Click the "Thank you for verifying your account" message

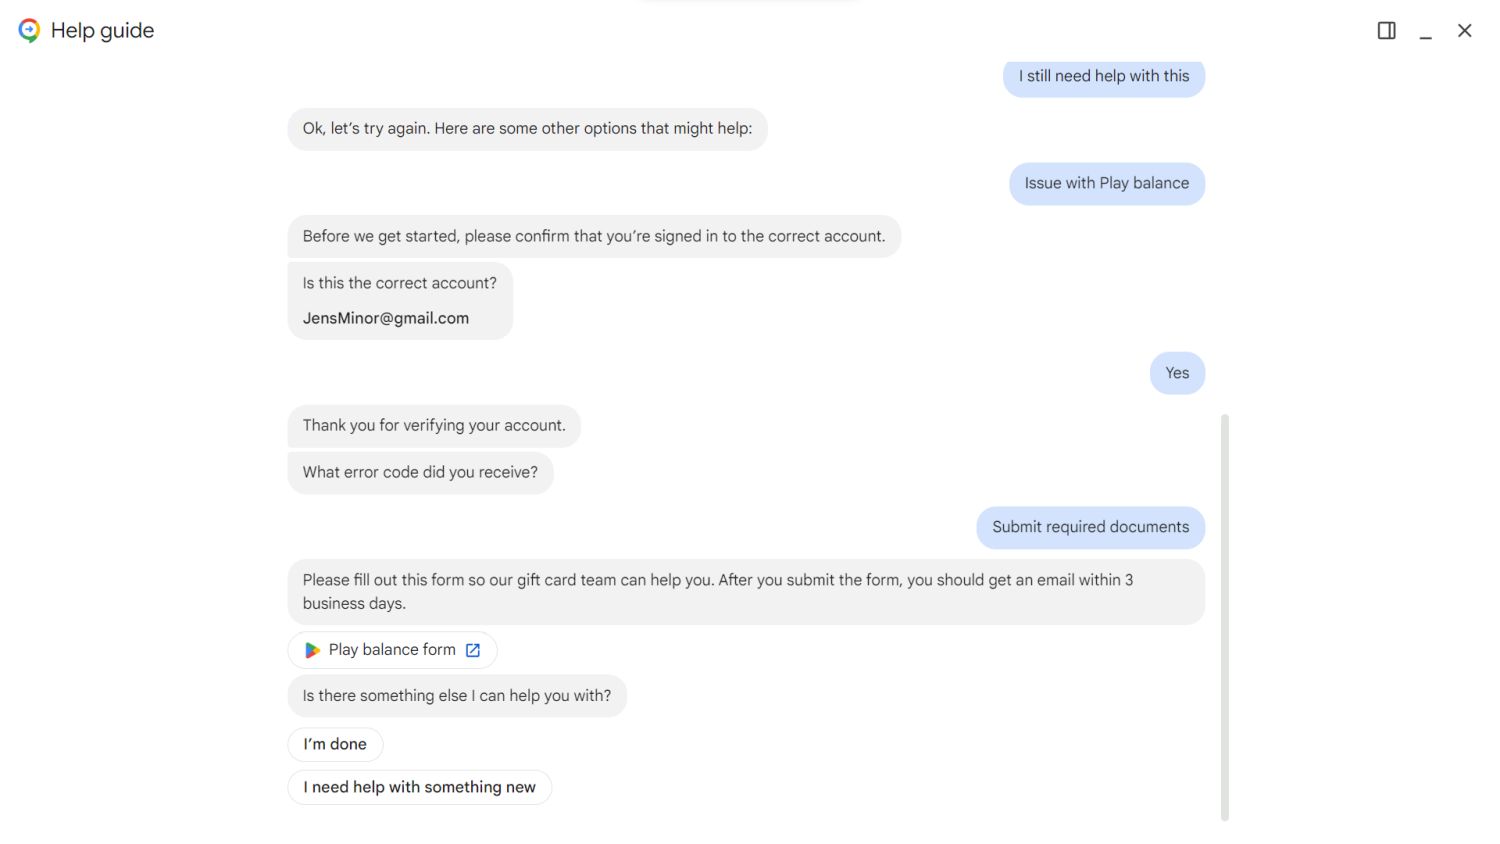coord(434,425)
